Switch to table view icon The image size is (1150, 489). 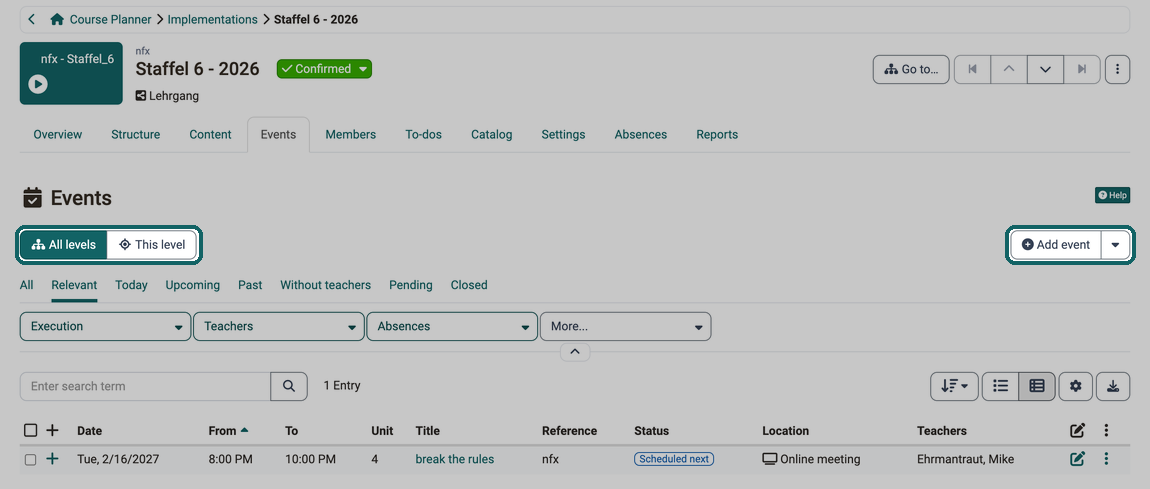(1037, 386)
